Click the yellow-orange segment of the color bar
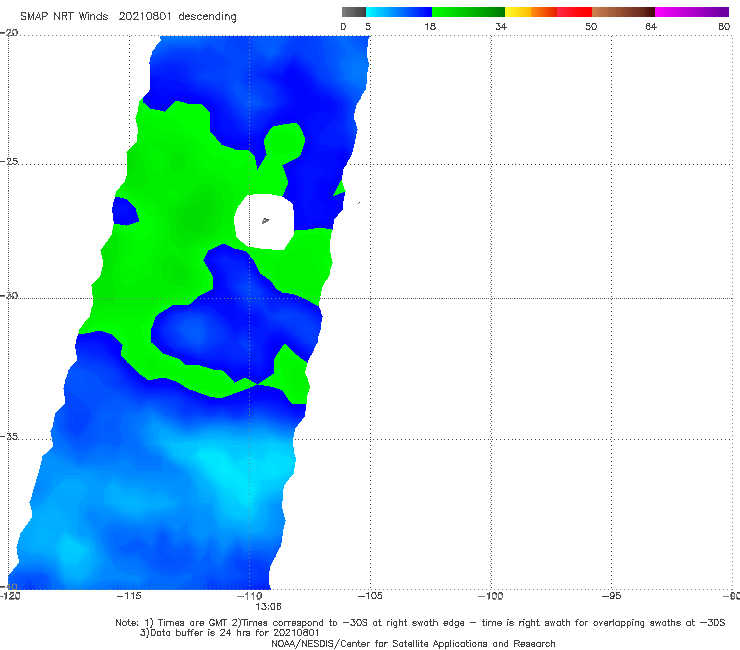The image size is (740, 650). [531, 12]
